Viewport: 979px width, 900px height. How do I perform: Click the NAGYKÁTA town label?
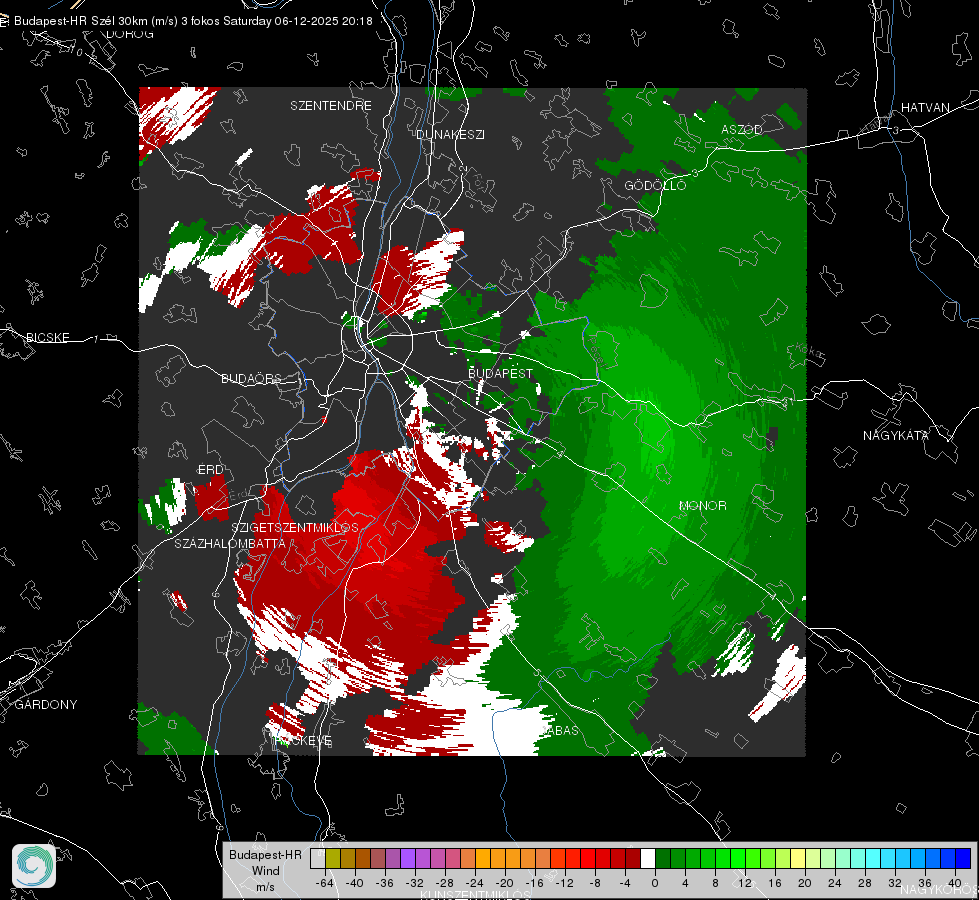[x=896, y=435]
